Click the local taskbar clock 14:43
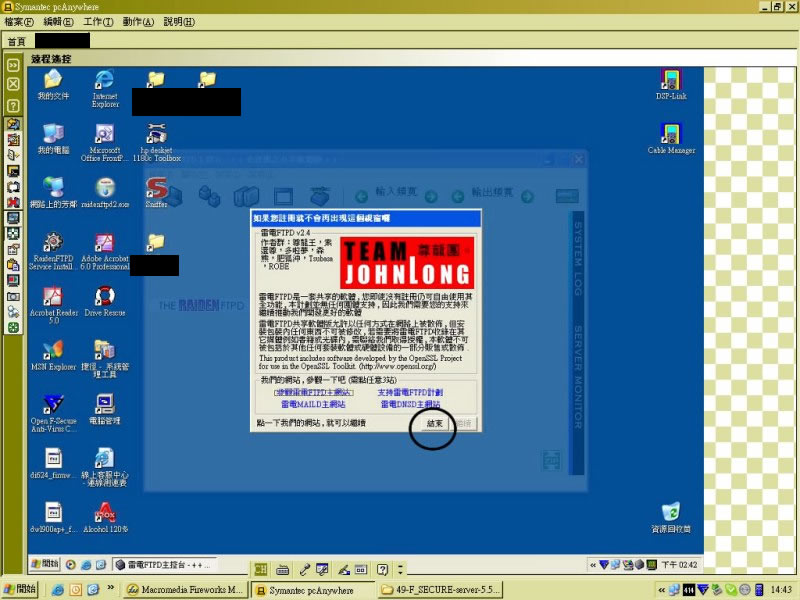The image size is (800, 600). coord(781,590)
